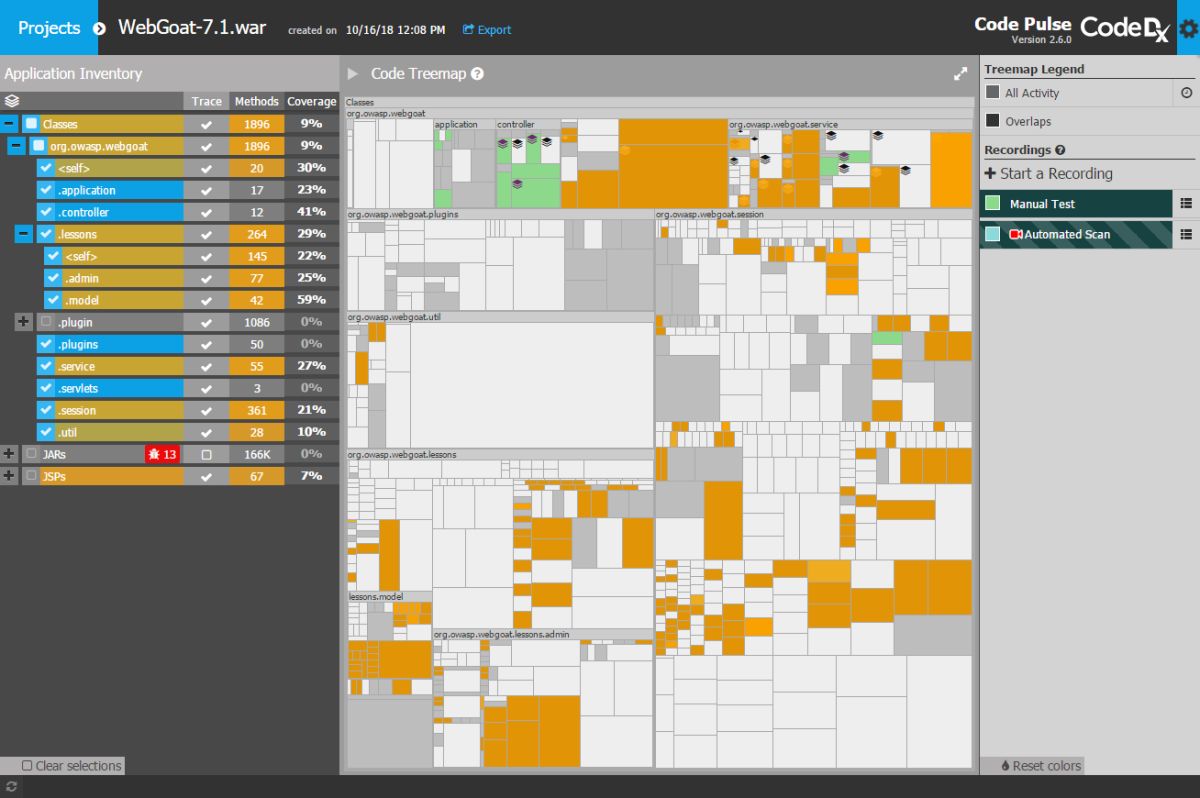Uncheck the .application package checkbox
The height and width of the screenshot is (798, 1200).
click(45, 190)
